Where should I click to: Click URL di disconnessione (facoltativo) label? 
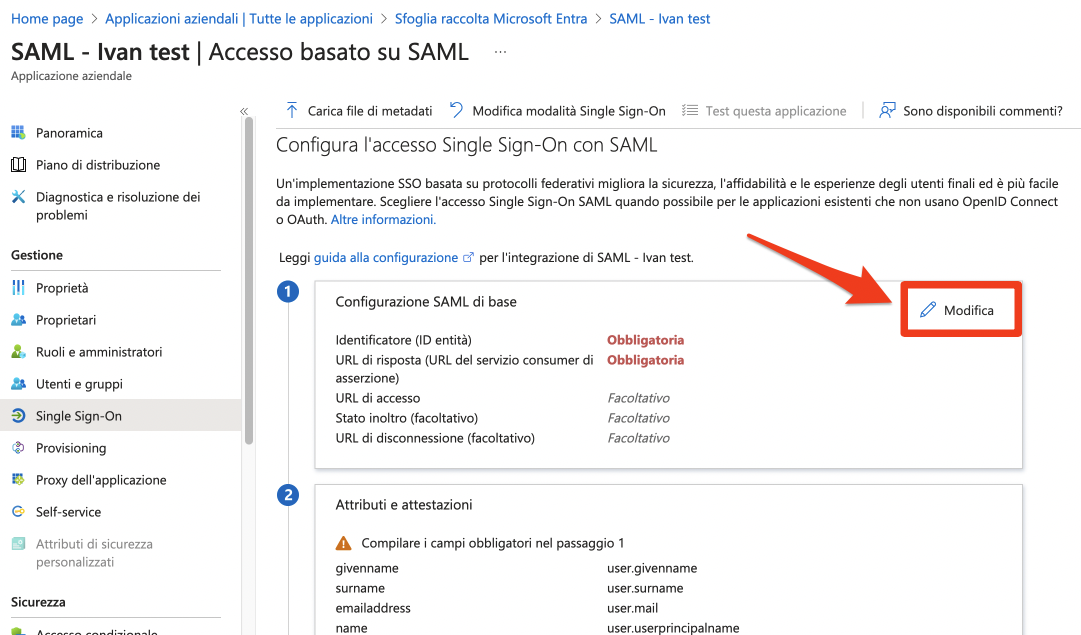(x=435, y=438)
